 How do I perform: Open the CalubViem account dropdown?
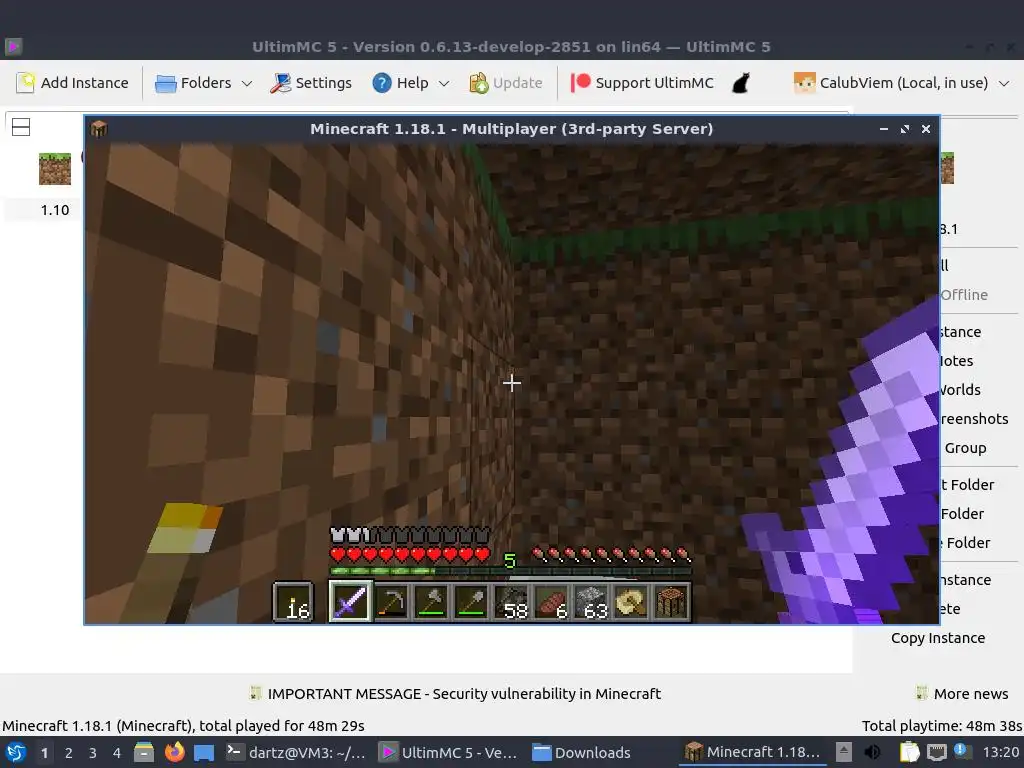pyautogui.click(x=901, y=83)
